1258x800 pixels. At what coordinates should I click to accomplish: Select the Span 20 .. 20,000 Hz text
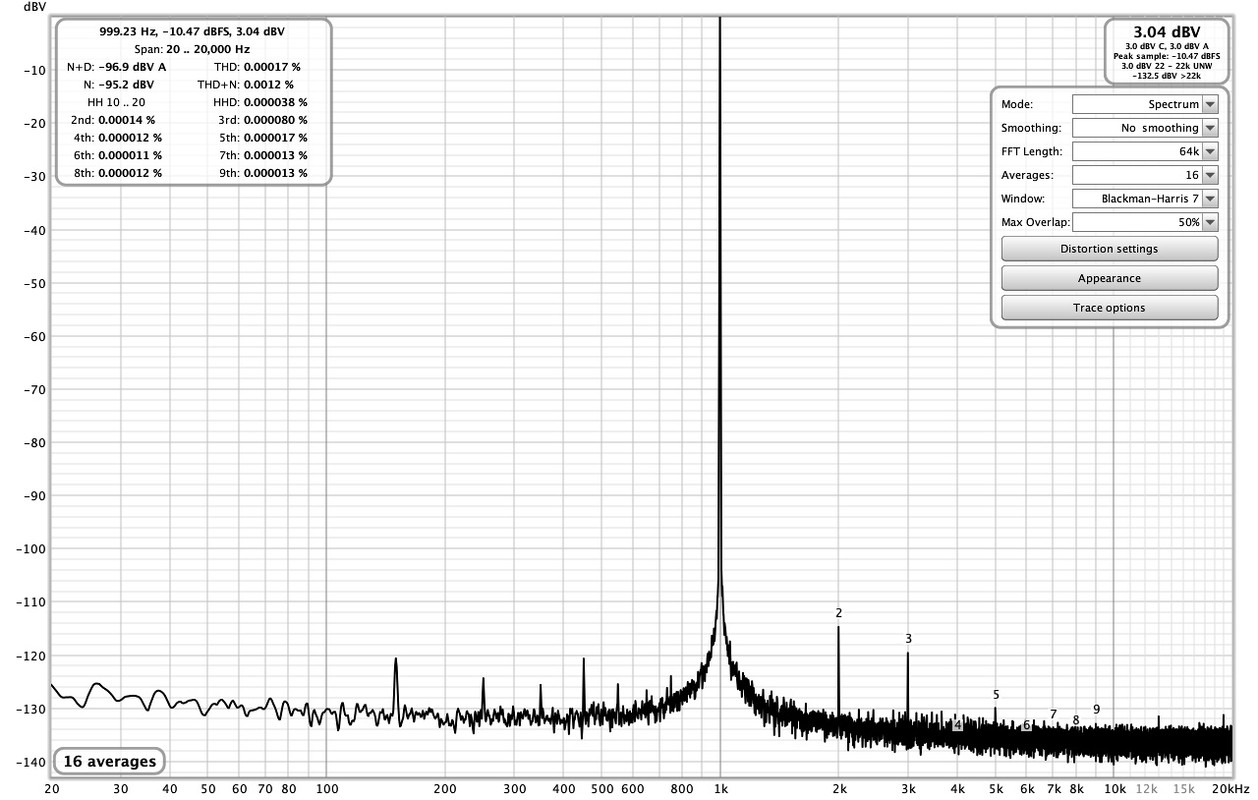pos(192,49)
